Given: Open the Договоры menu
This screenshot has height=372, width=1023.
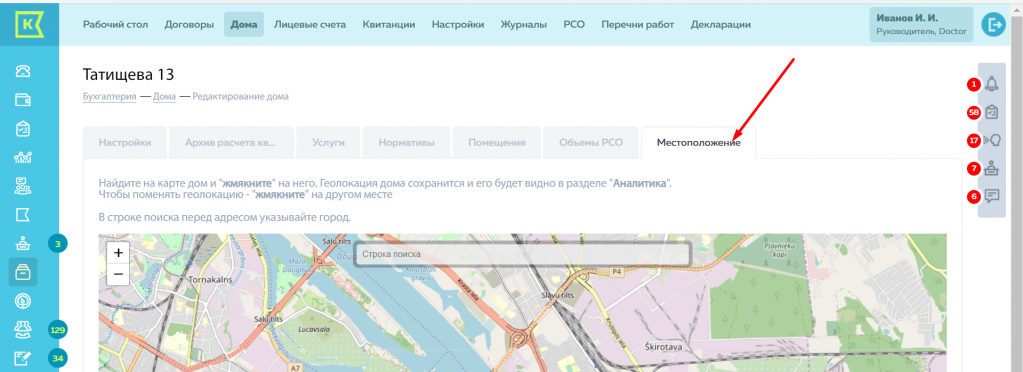Looking at the screenshot, I should click(189, 25).
